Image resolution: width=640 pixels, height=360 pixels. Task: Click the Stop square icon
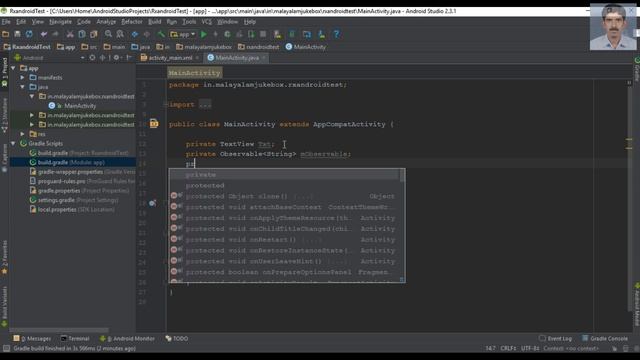click(x=263, y=34)
